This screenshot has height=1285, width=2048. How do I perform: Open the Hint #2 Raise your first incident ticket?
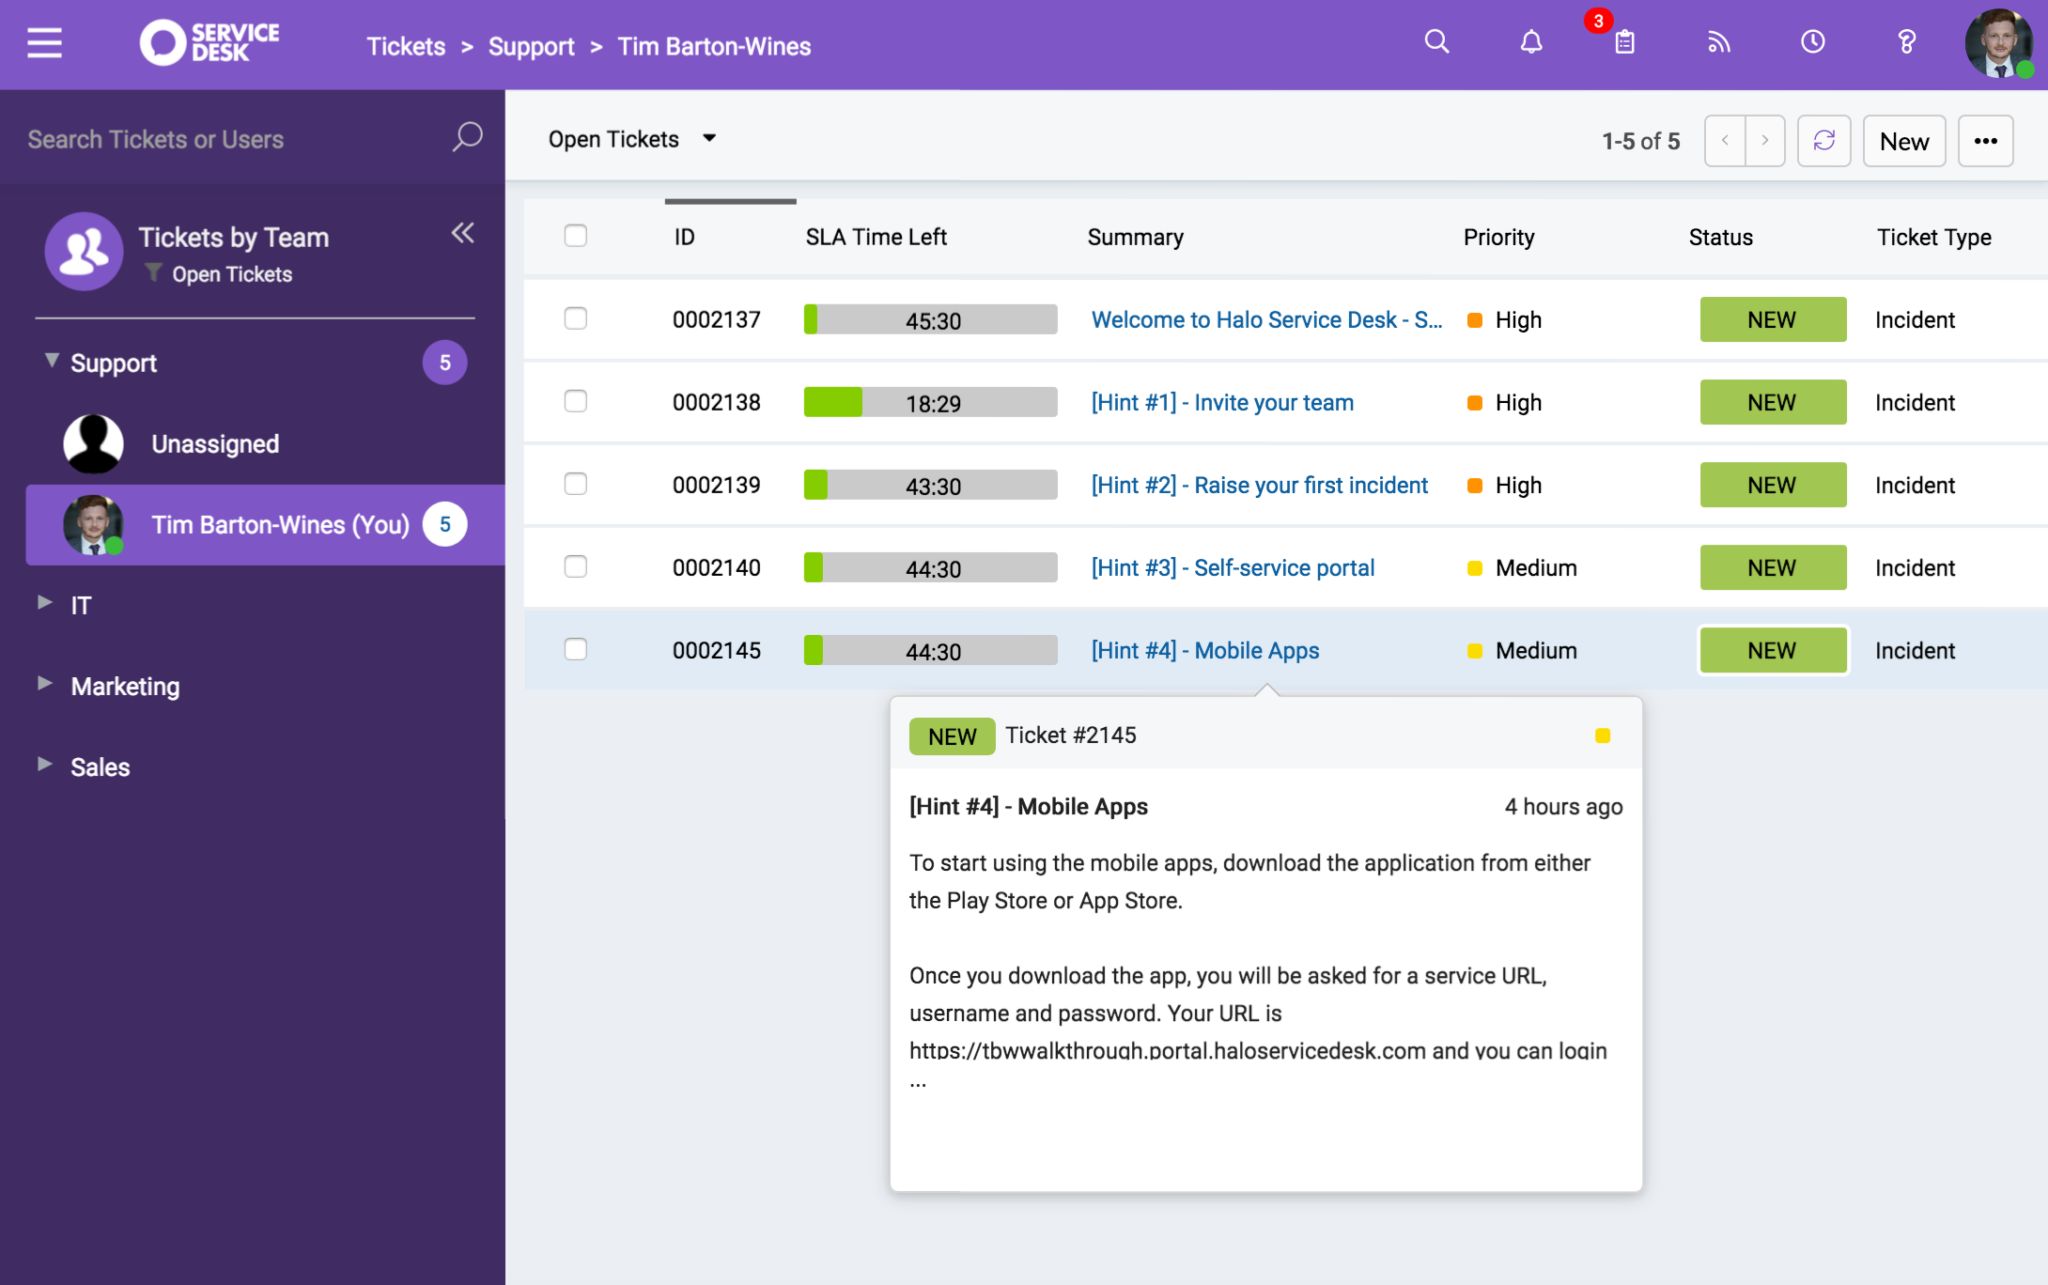coord(1258,484)
